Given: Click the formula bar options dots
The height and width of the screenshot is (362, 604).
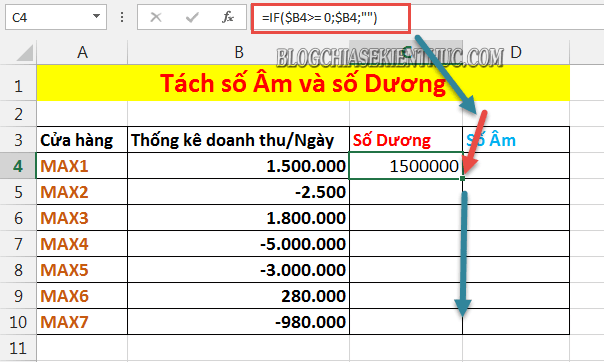Looking at the screenshot, I should point(122,17).
